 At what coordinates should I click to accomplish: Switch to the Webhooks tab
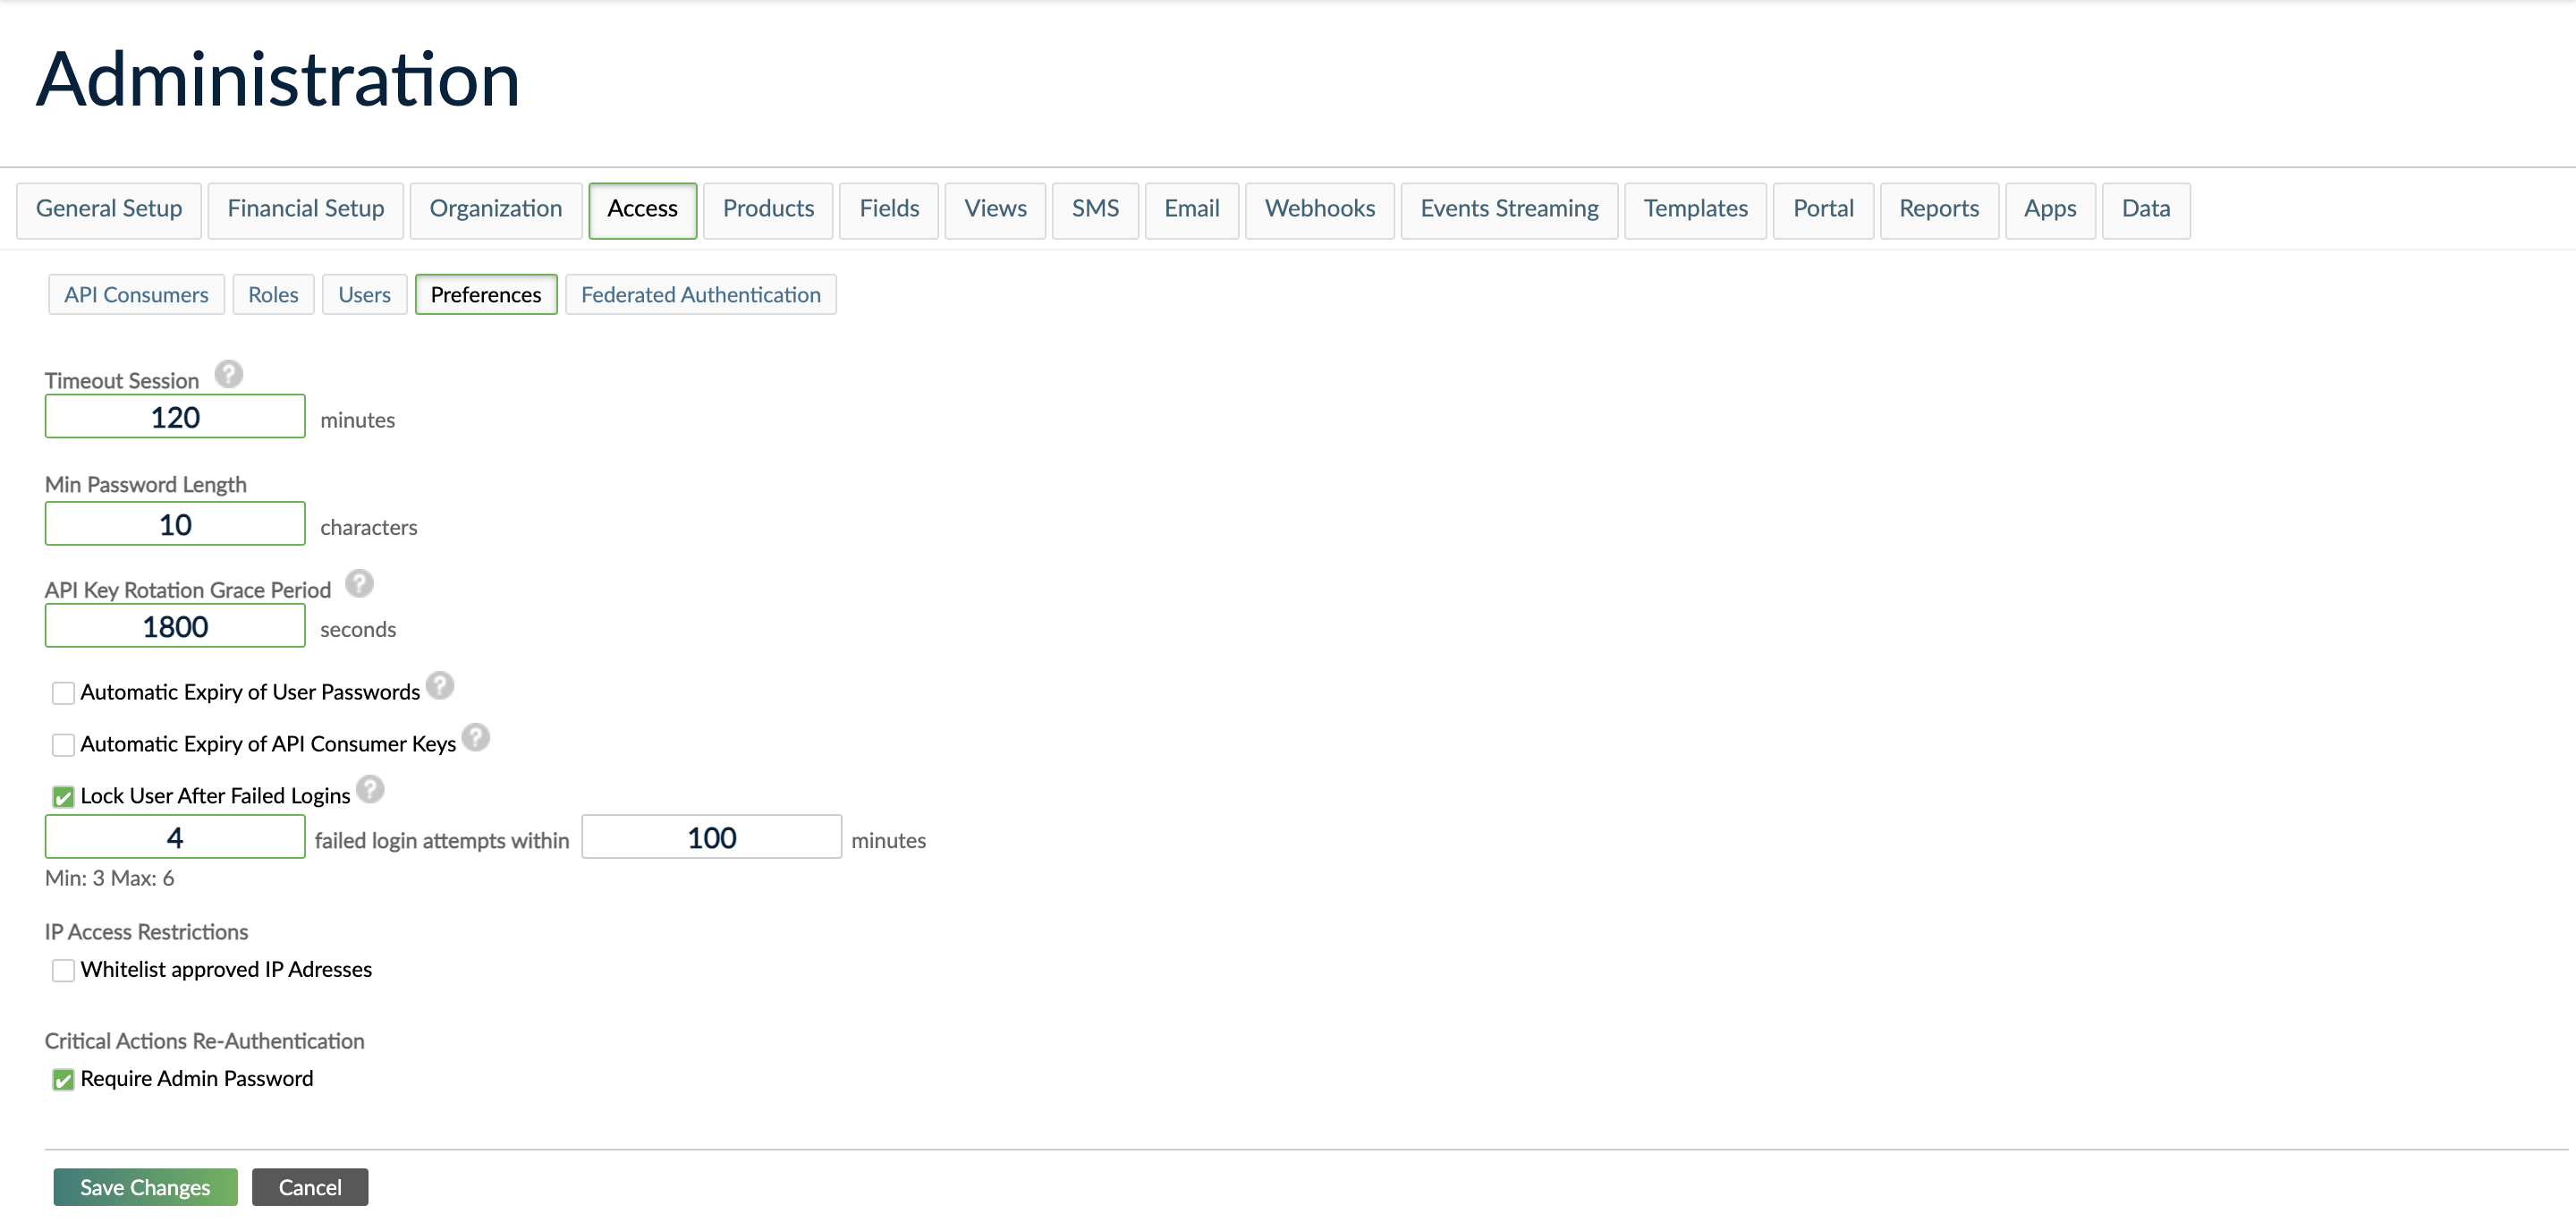point(1320,209)
